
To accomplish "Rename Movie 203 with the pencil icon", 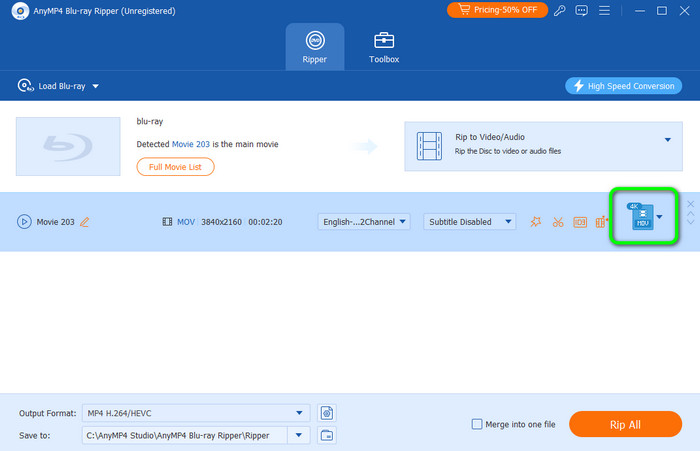I will pos(84,221).
